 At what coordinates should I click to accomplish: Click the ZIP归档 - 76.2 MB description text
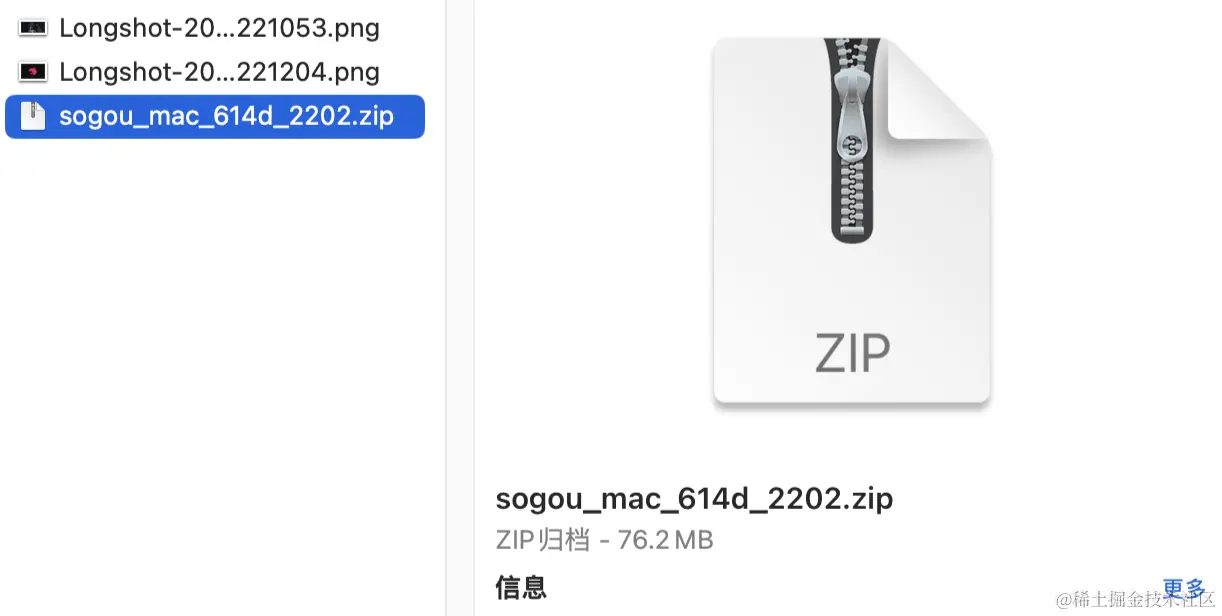[604, 541]
